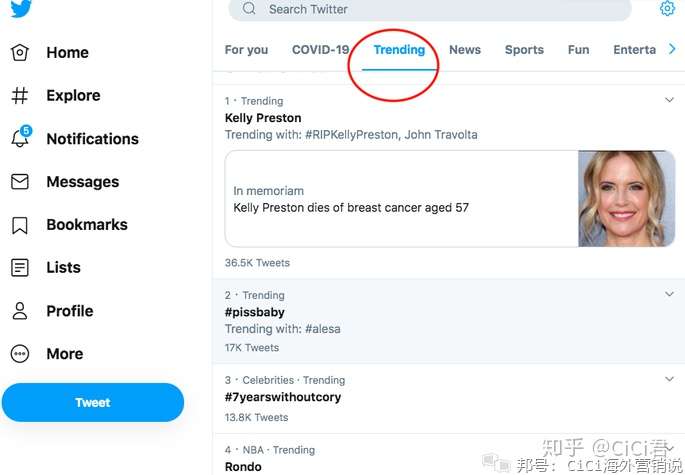This screenshot has width=685, height=475.
Task: Switch to the COVID-19 tab
Action: tap(321, 50)
